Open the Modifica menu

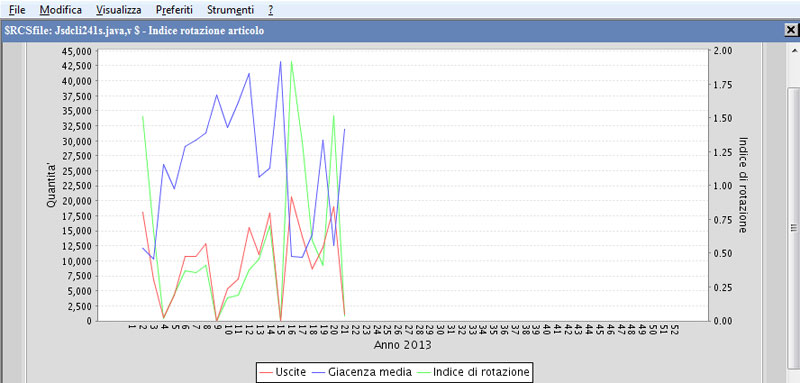[60, 9]
